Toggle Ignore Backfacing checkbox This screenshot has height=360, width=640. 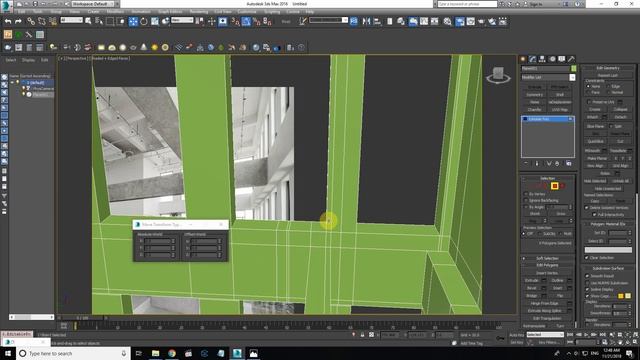pyautogui.click(x=526, y=200)
